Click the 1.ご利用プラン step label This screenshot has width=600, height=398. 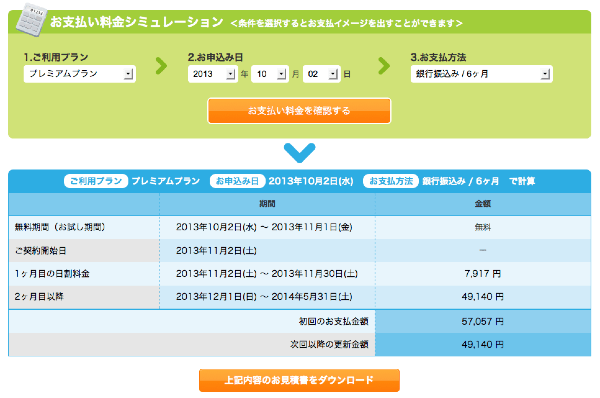[x=56, y=57]
